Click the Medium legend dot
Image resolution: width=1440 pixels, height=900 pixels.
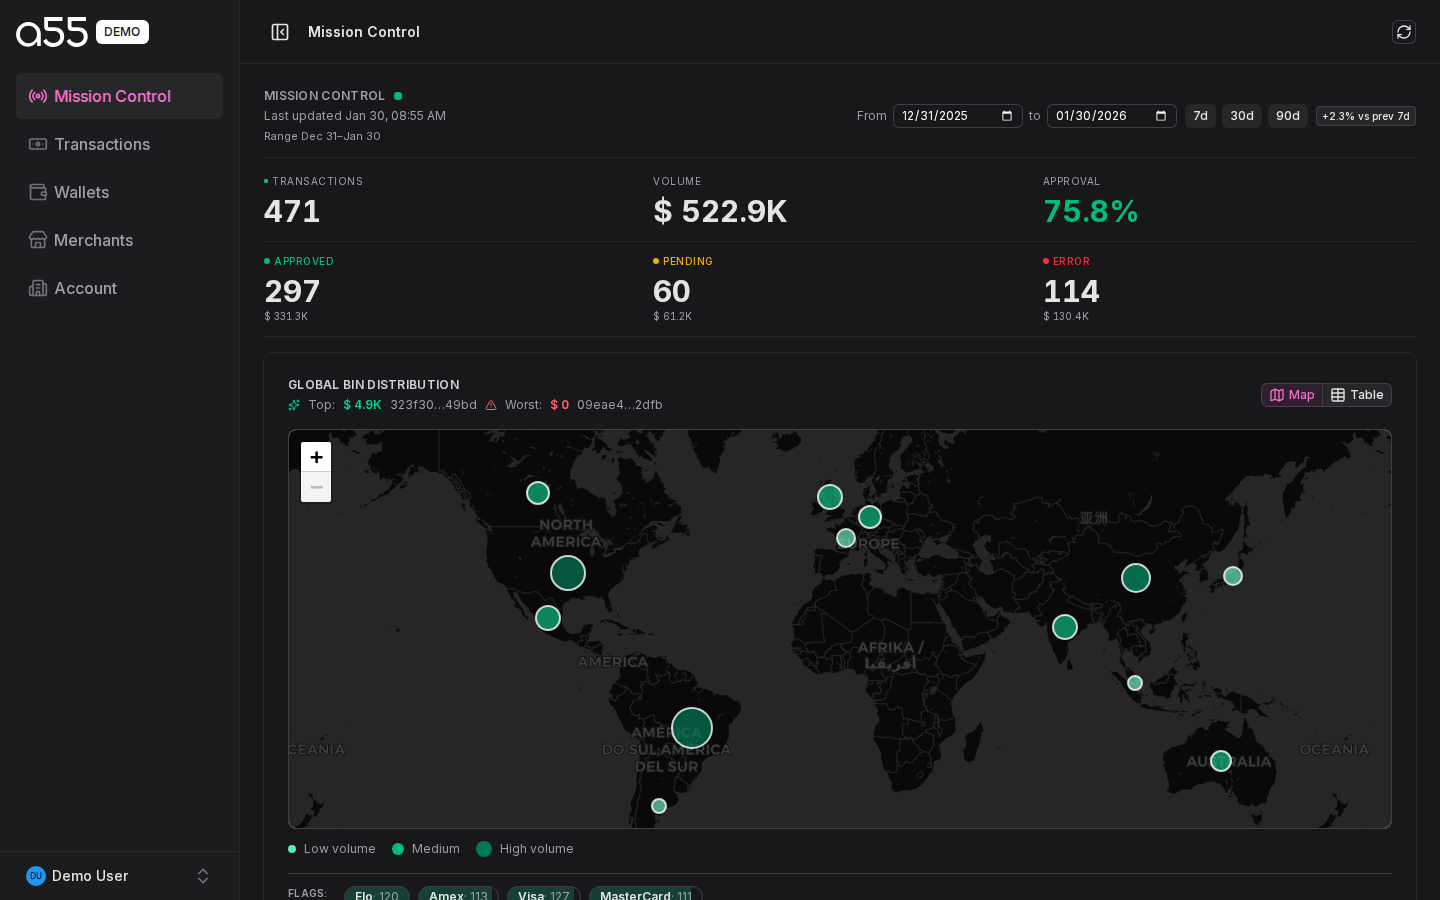click(398, 849)
